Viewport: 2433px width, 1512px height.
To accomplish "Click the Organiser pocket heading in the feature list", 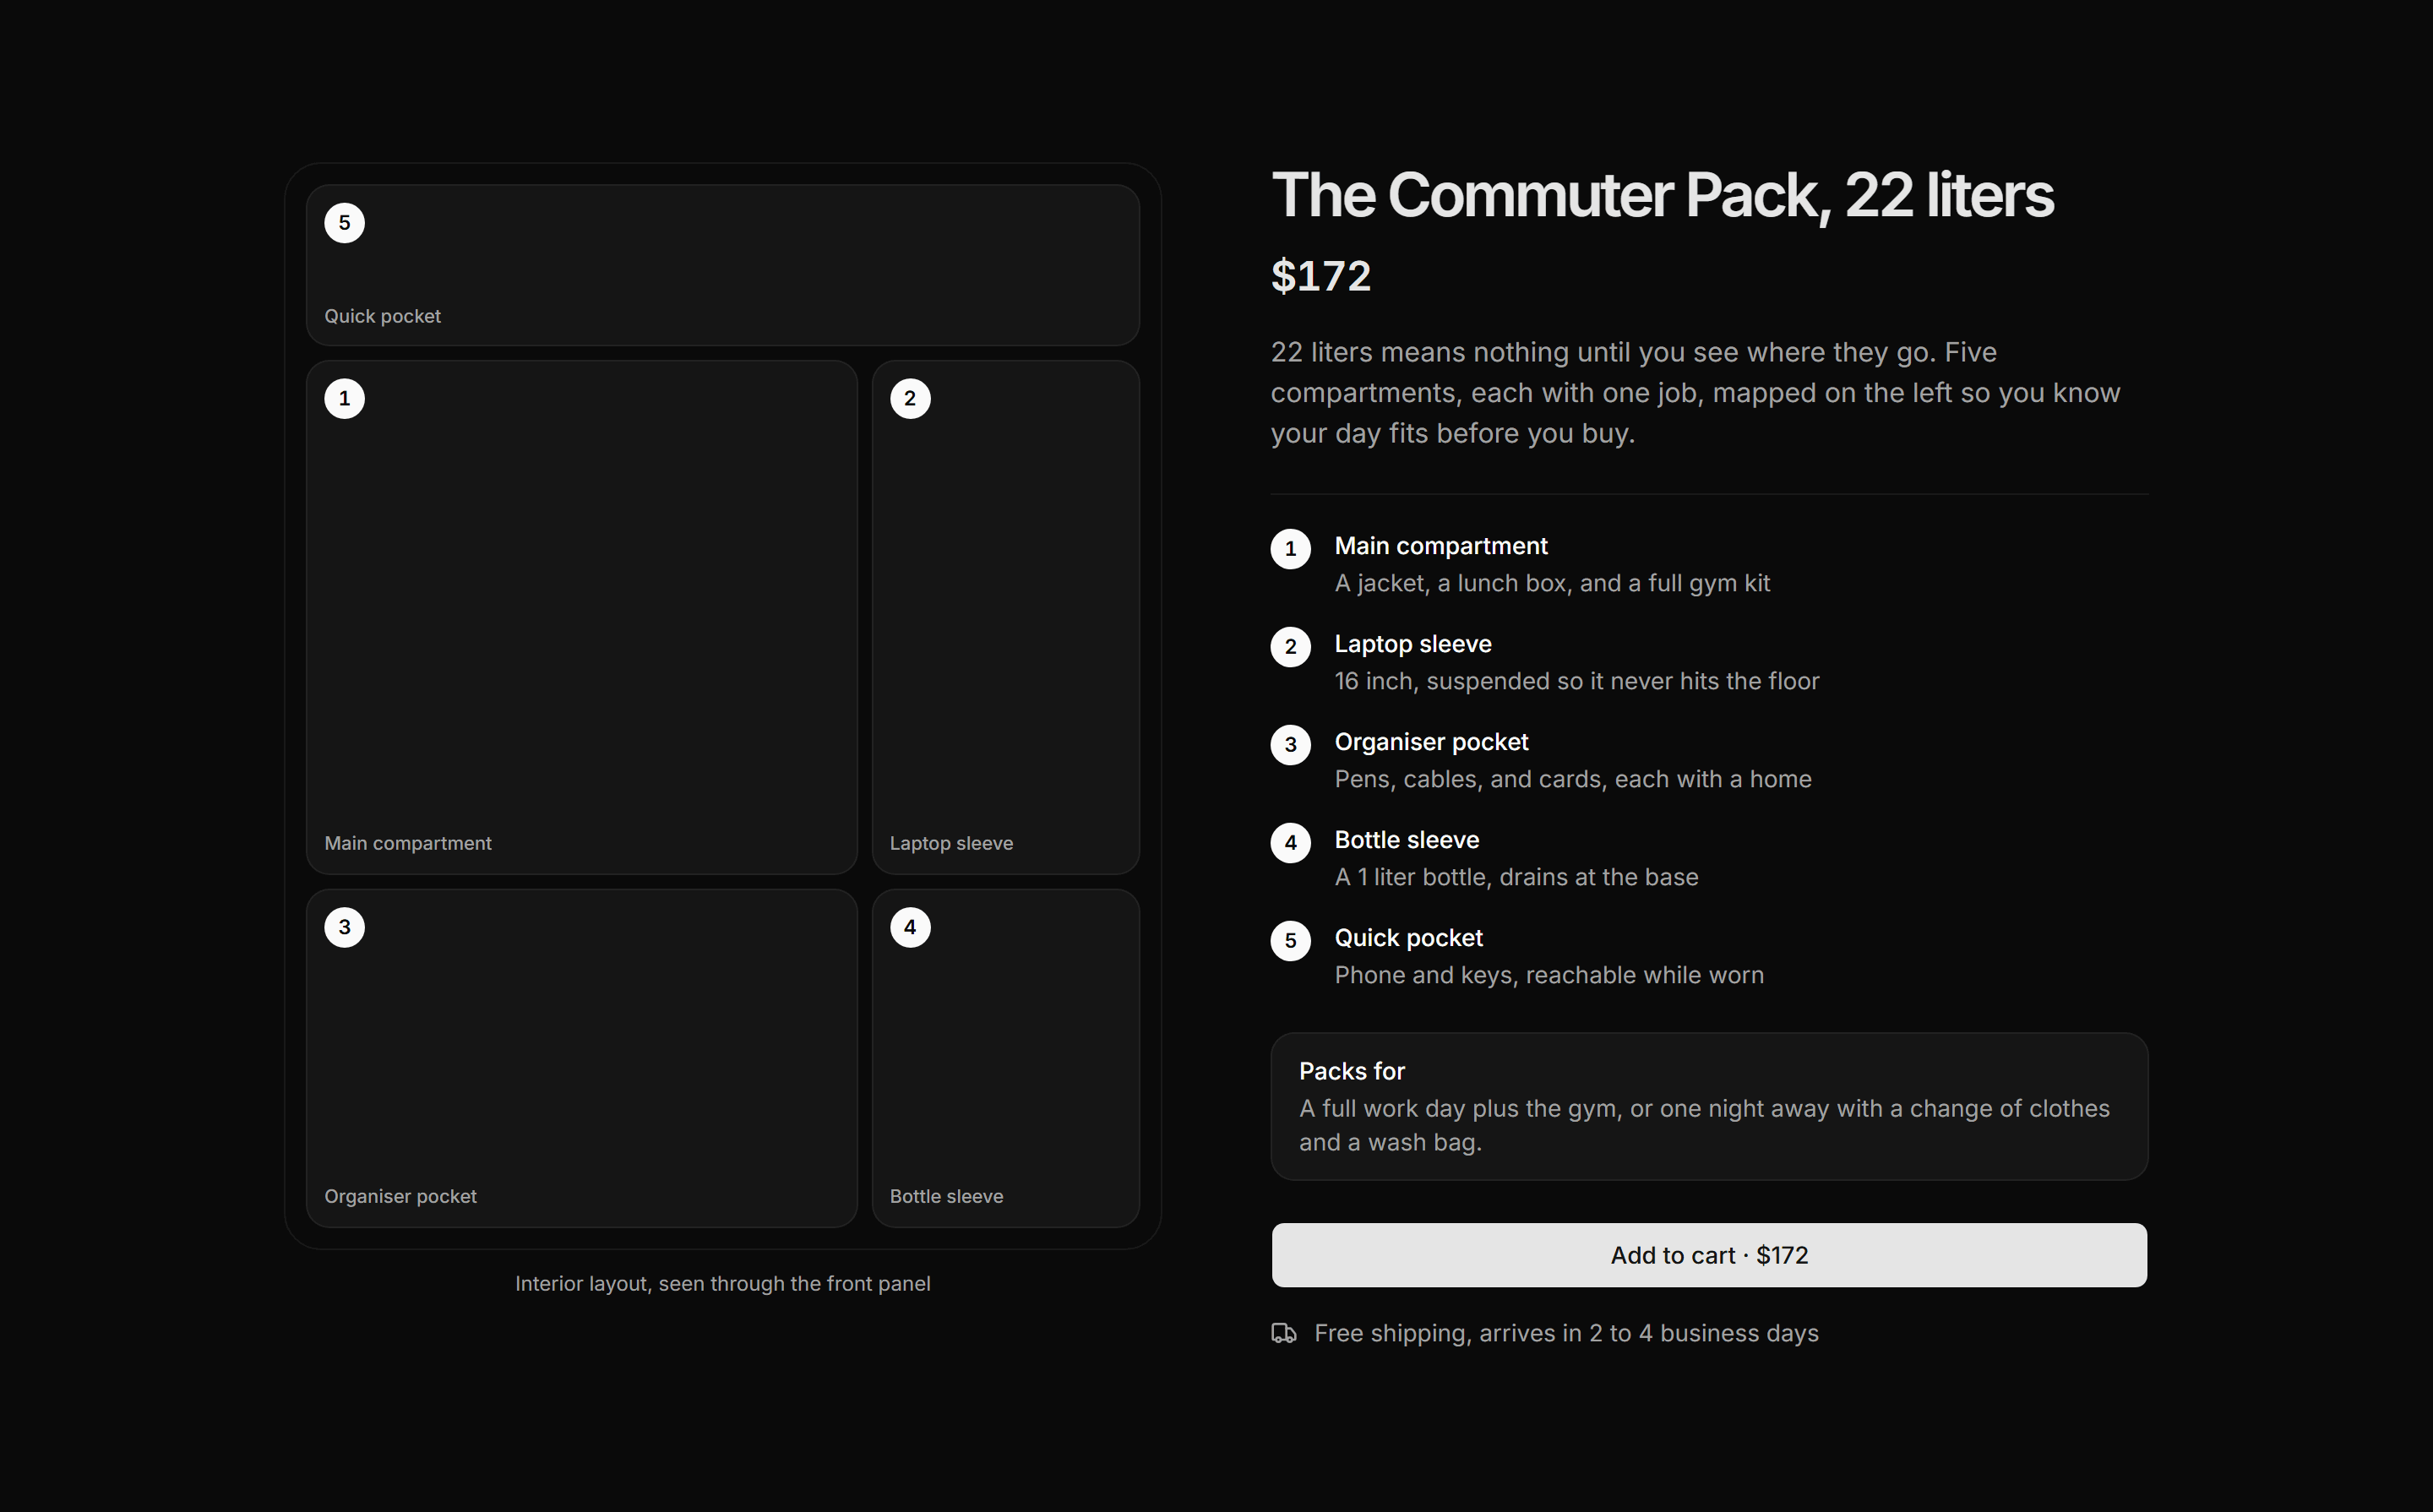I will pos(1431,742).
